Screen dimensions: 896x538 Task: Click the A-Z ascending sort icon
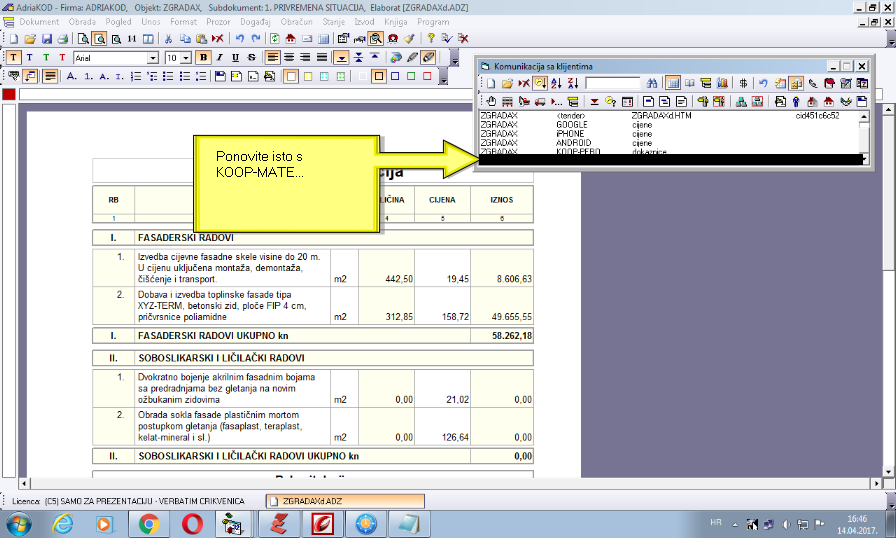coord(556,83)
